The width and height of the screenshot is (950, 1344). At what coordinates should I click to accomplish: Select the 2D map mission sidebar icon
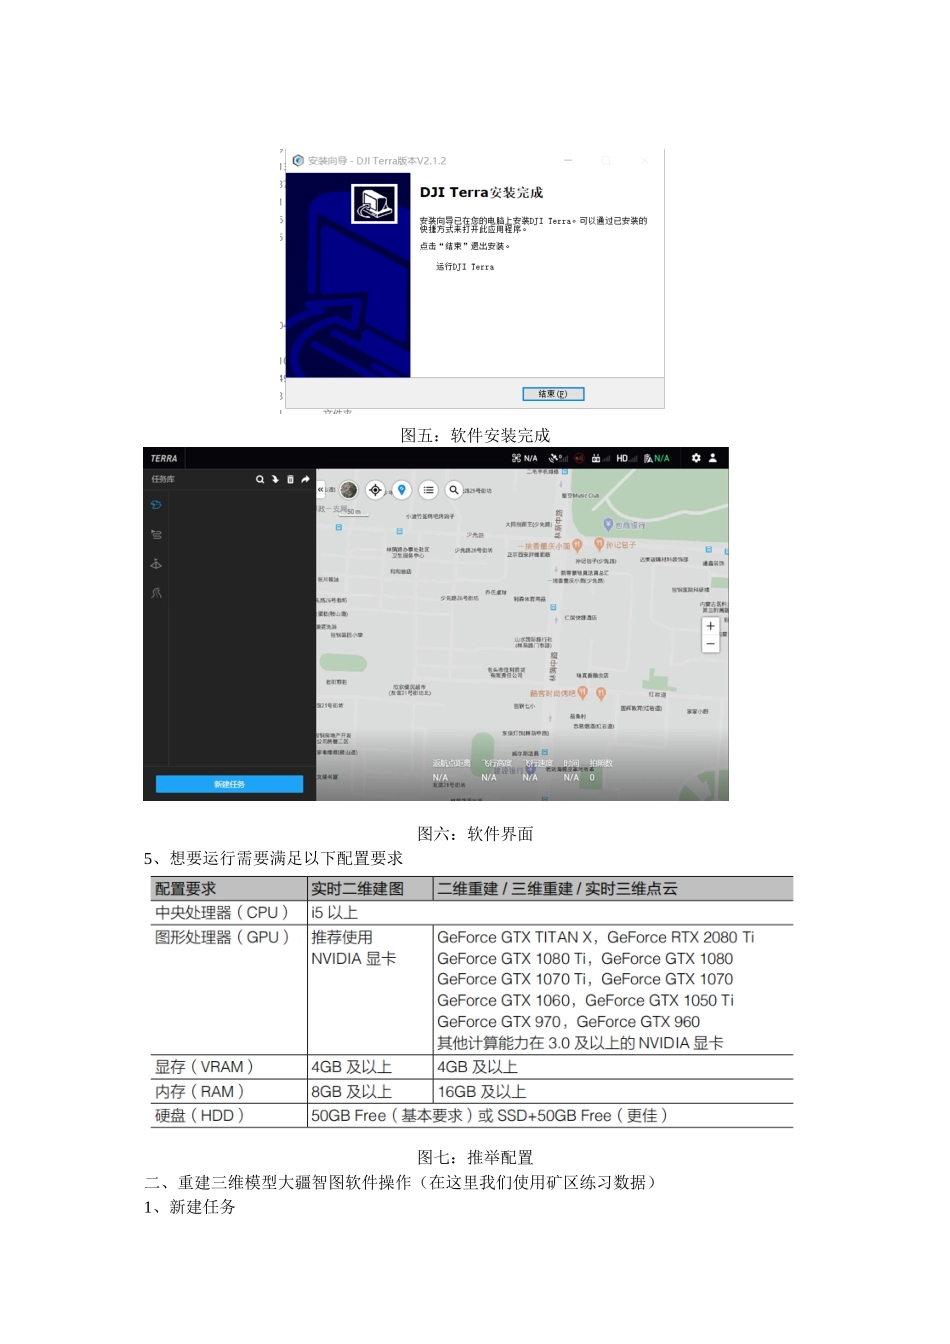pyautogui.click(x=156, y=505)
